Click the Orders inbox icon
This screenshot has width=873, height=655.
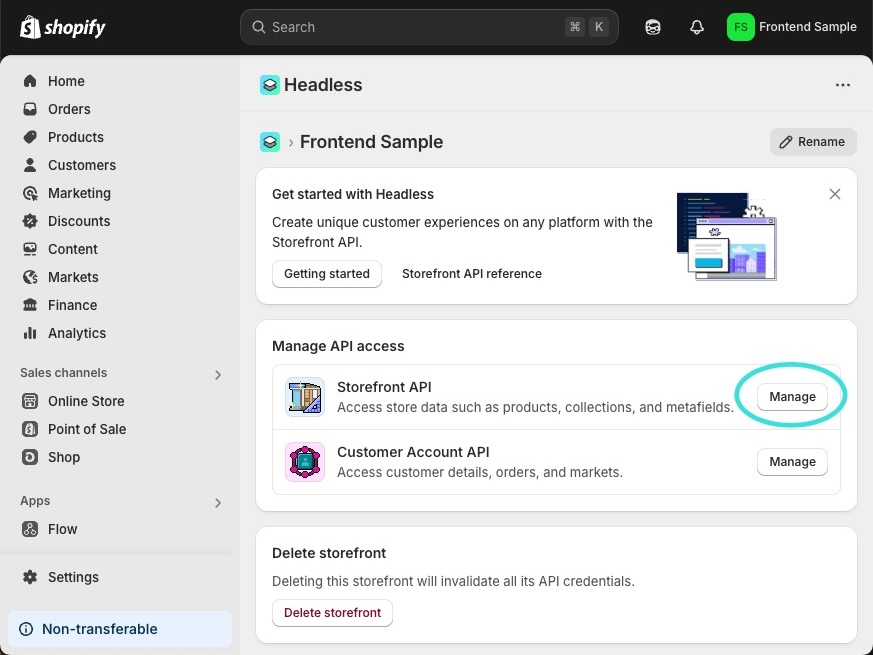click(30, 109)
